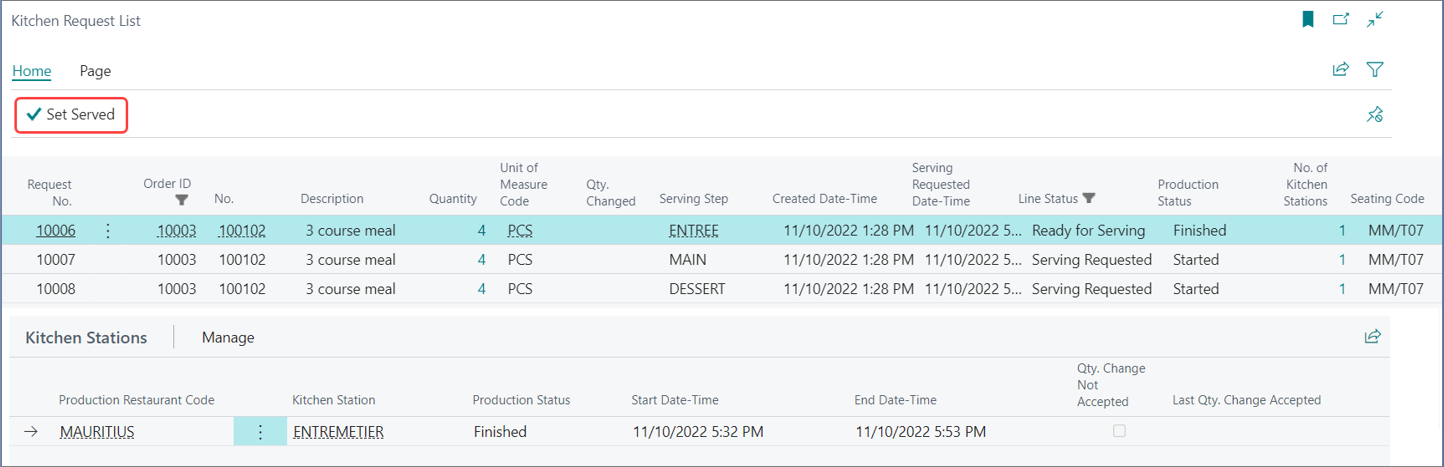The image size is (1444, 467).
Task: Select the Home tab
Action: tap(32, 71)
